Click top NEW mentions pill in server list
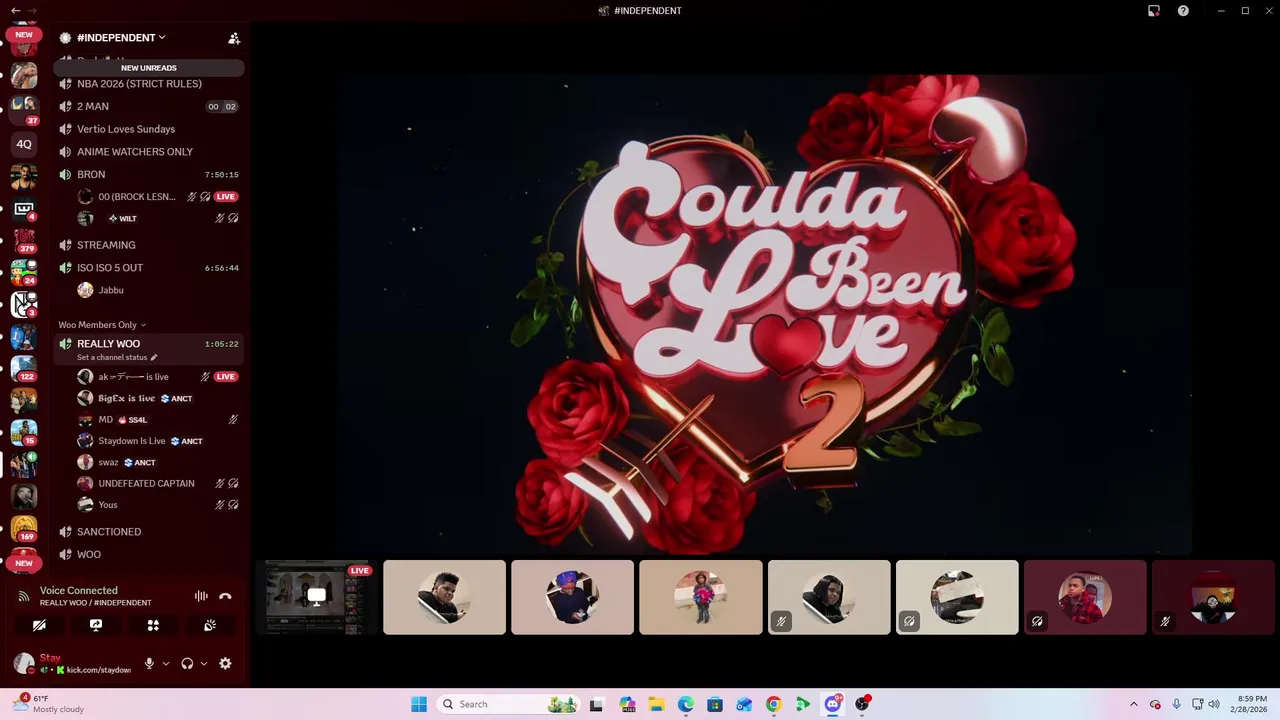The image size is (1280, 720). click(x=24, y=35)
